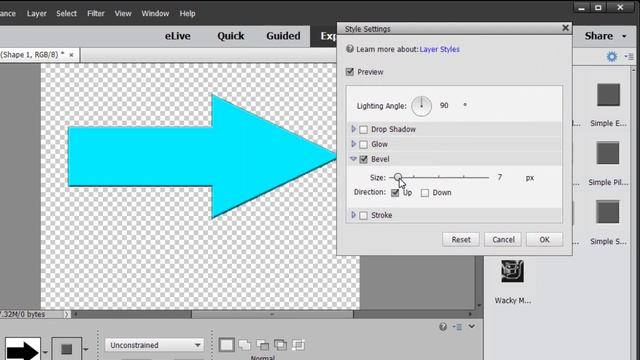Open the panel flyout menu beside the gear
640x360 pixels.
click(x=629, y=57)
